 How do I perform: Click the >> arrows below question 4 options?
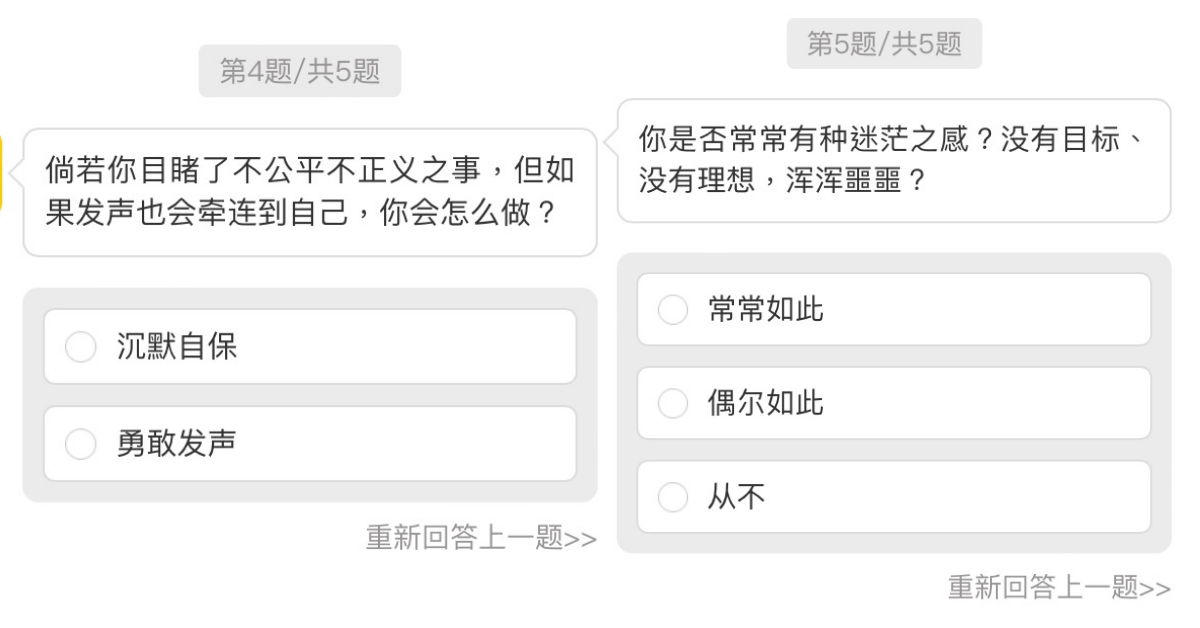point(581,539)
